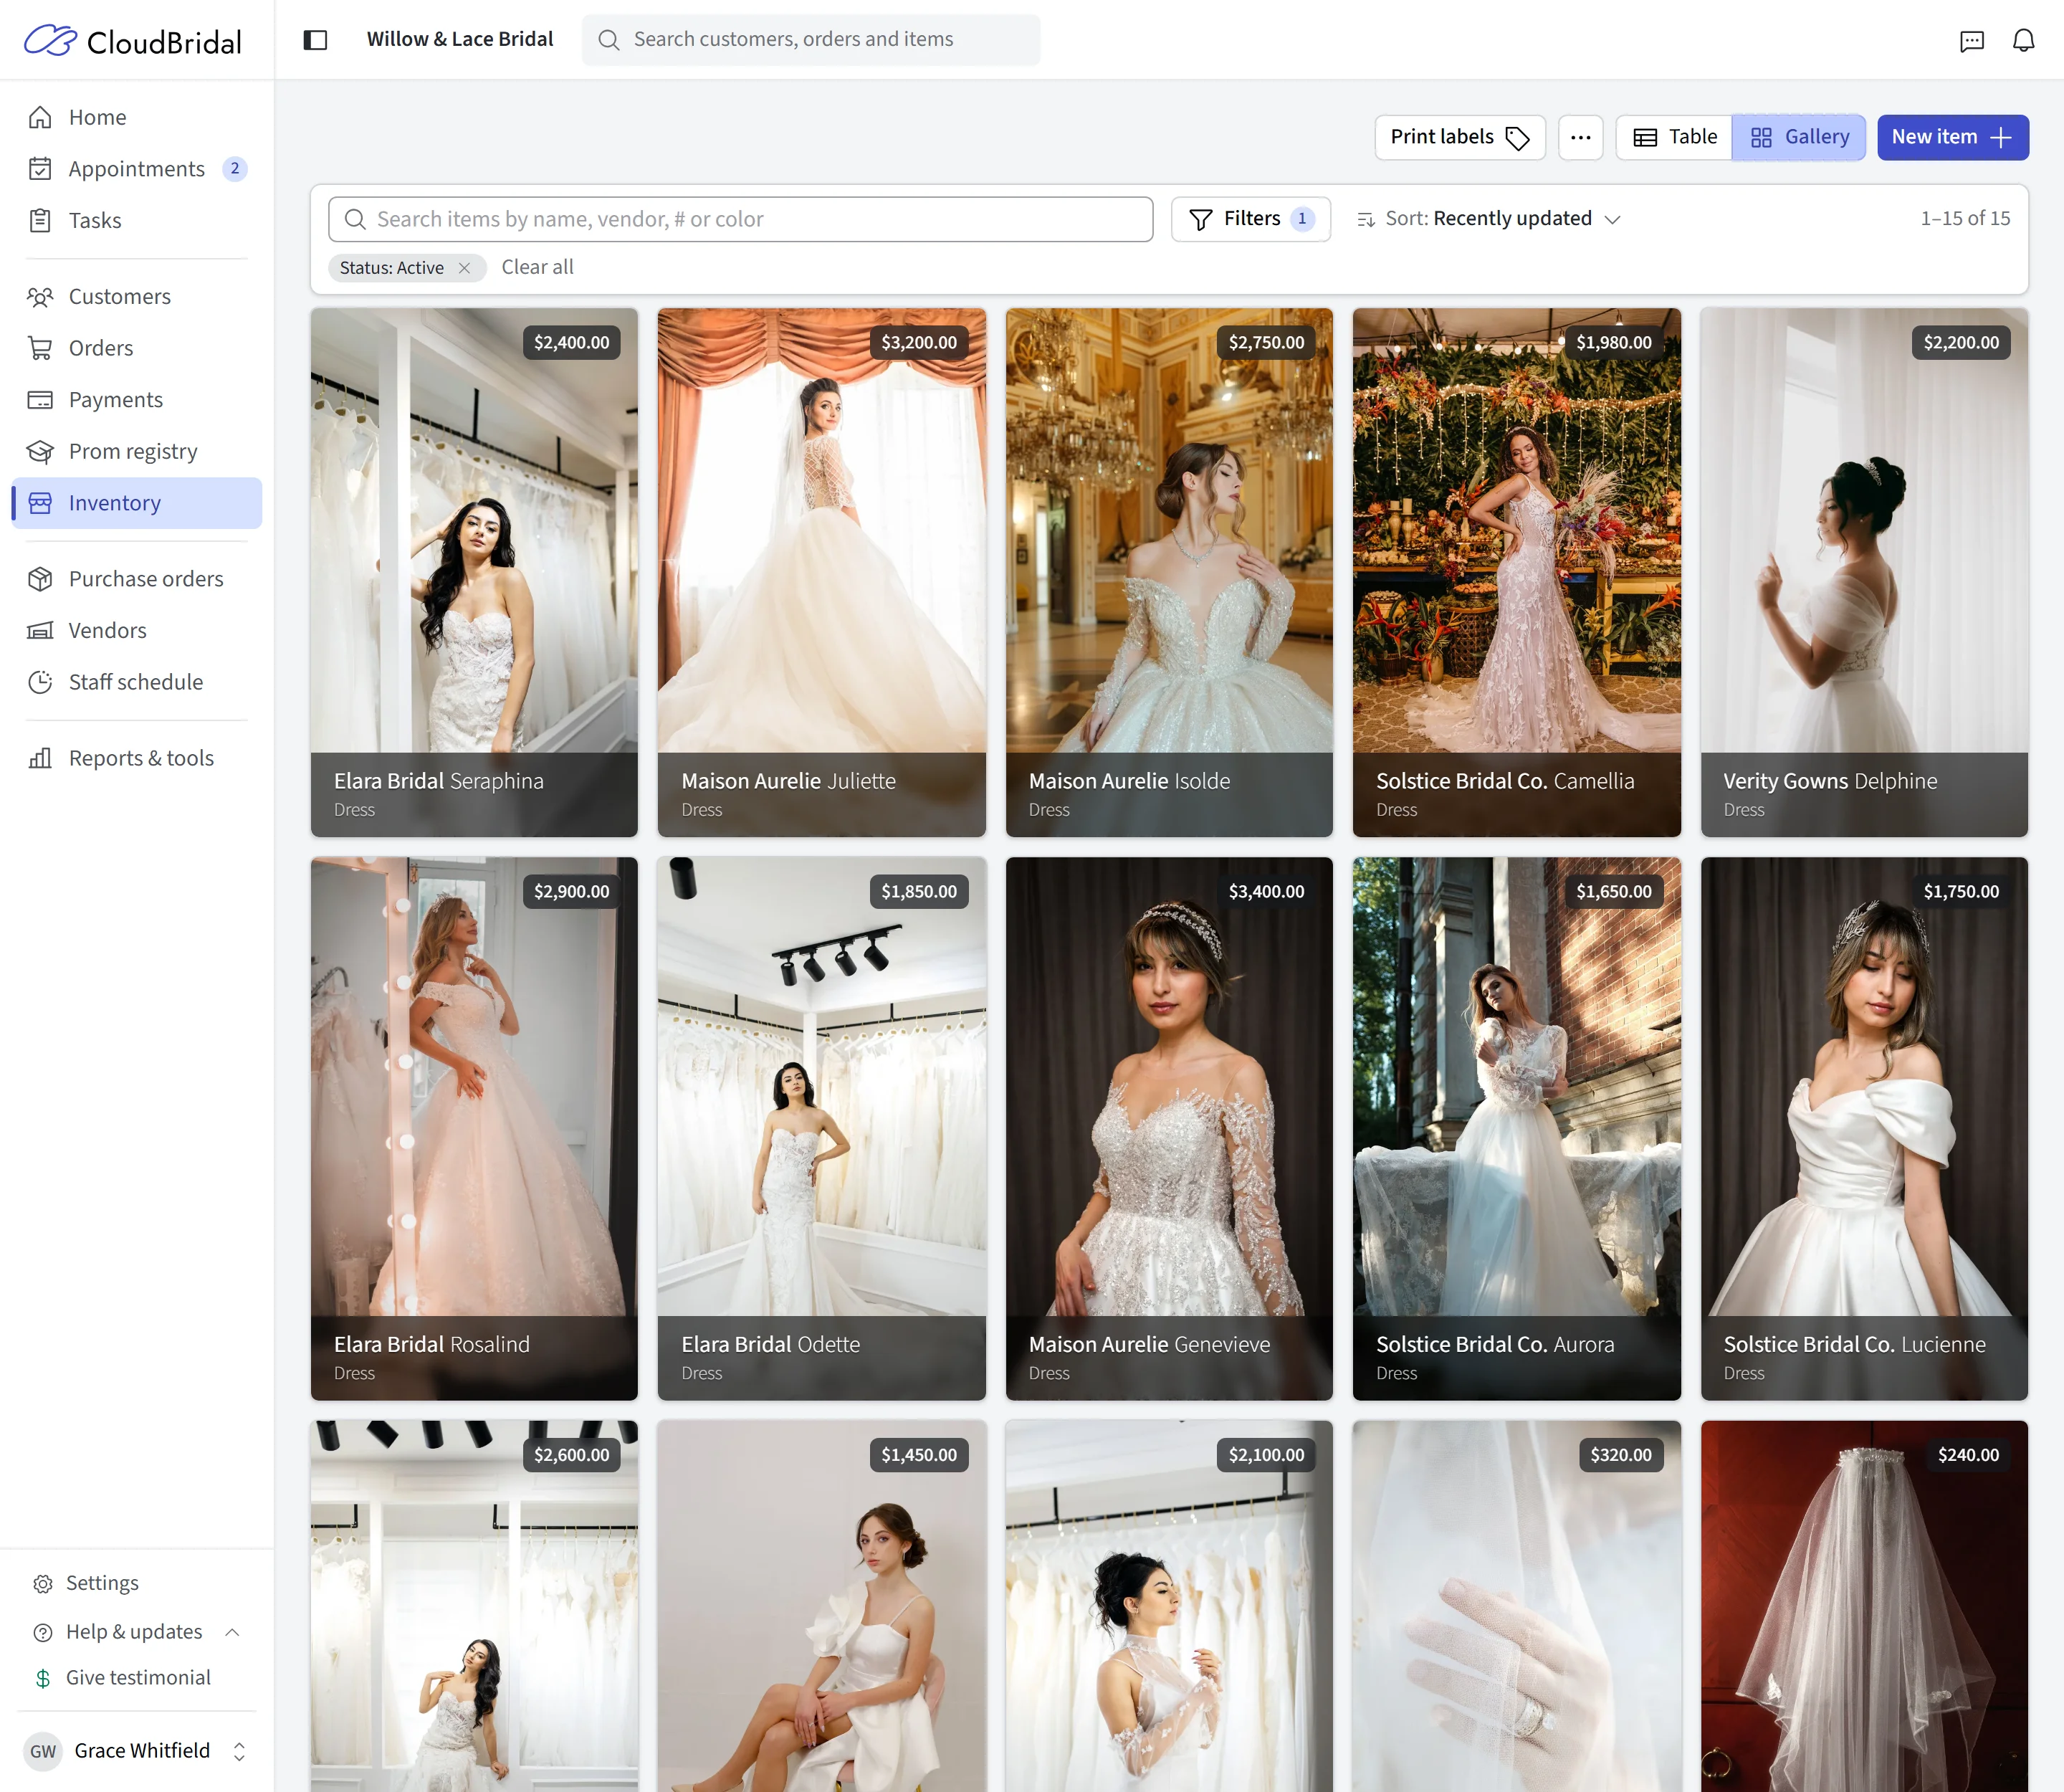Open Payments page
The image size is (2064, 1792).
137,399
